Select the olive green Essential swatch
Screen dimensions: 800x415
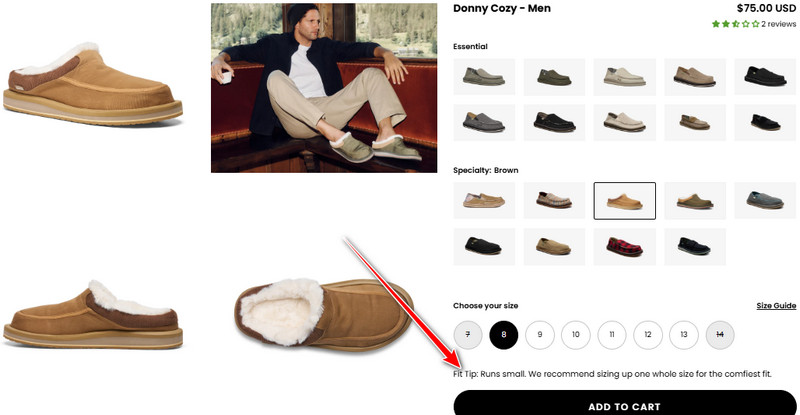(x=554, y=77)
